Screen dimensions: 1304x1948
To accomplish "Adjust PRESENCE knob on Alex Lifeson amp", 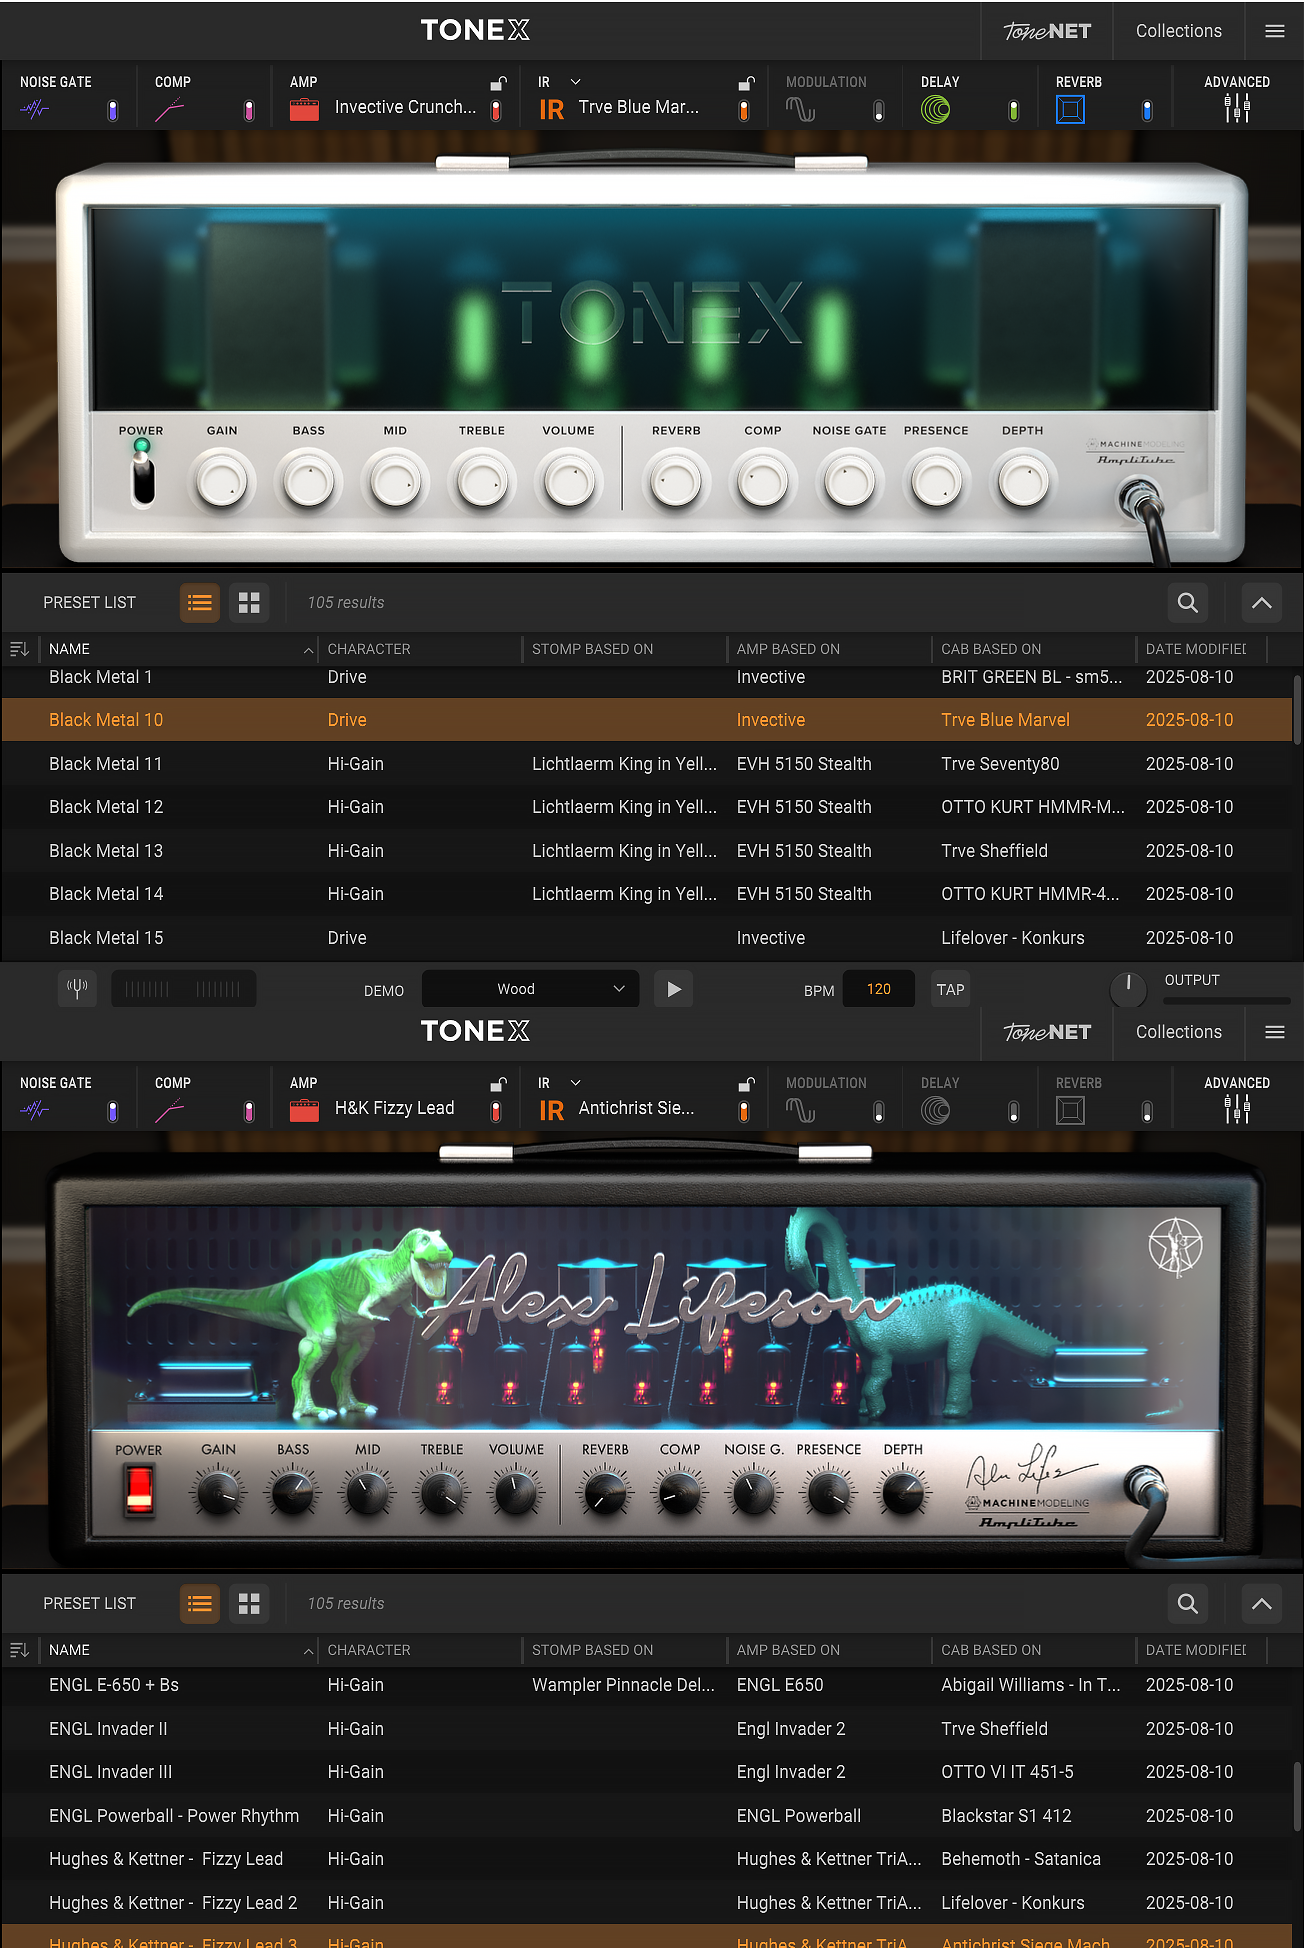I will (x=829, y=1494).
